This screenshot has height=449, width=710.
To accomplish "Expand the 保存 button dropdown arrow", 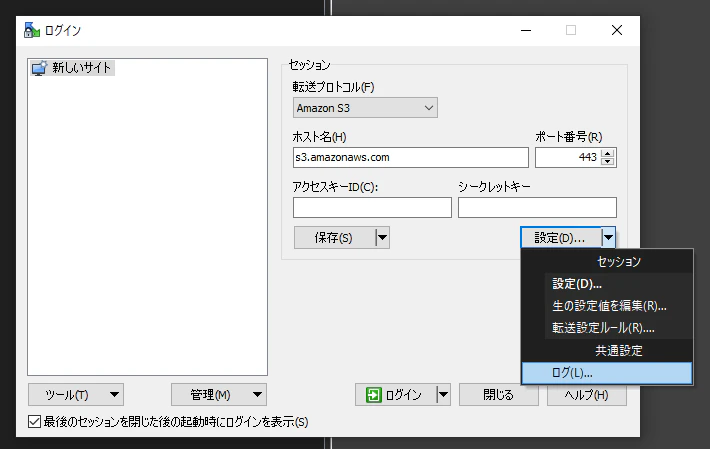I will click(x=383, y=238).
